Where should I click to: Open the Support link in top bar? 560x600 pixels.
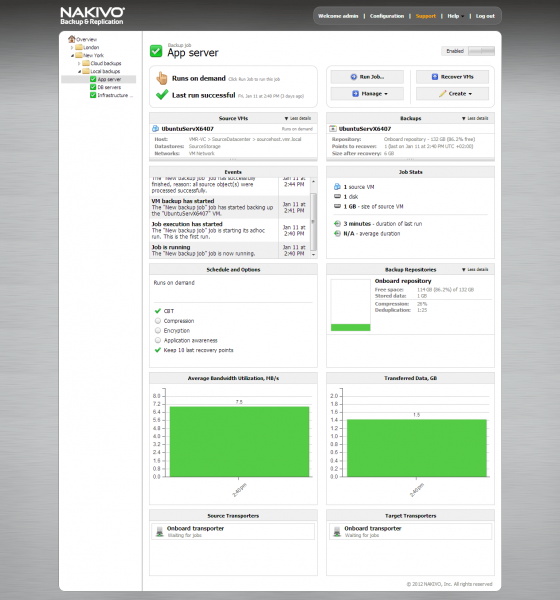coord(426,16)
